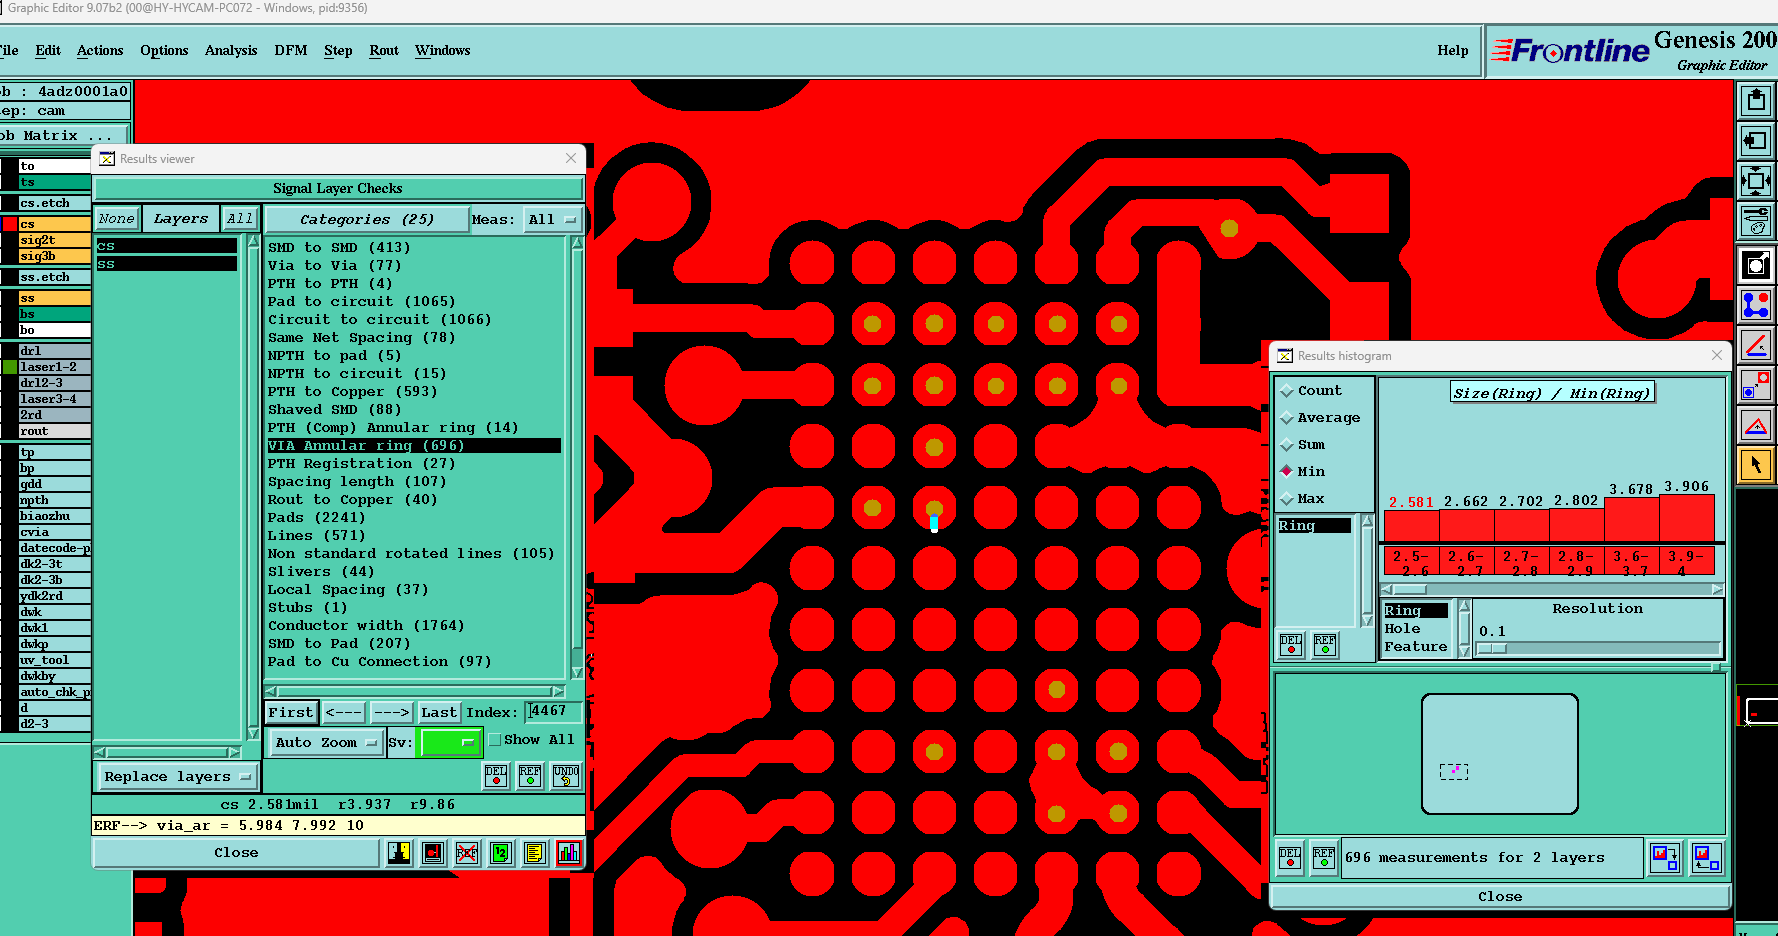Click Close in Results histogram

point(1500,897)
